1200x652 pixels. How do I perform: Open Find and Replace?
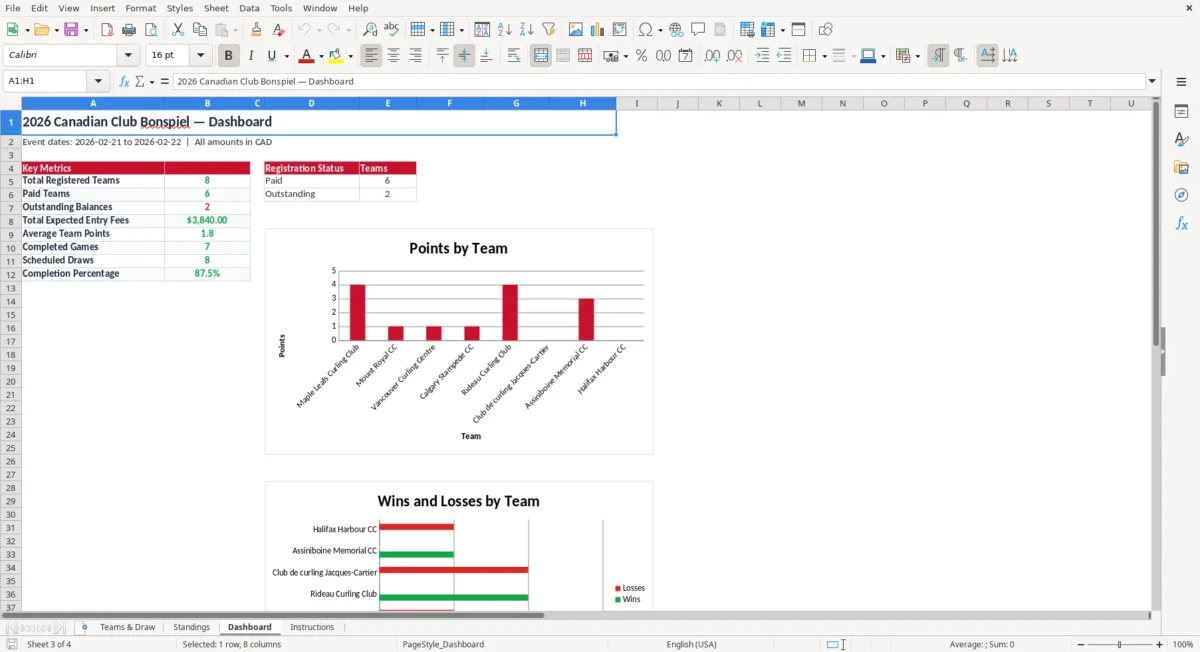(x=370, y=29)
